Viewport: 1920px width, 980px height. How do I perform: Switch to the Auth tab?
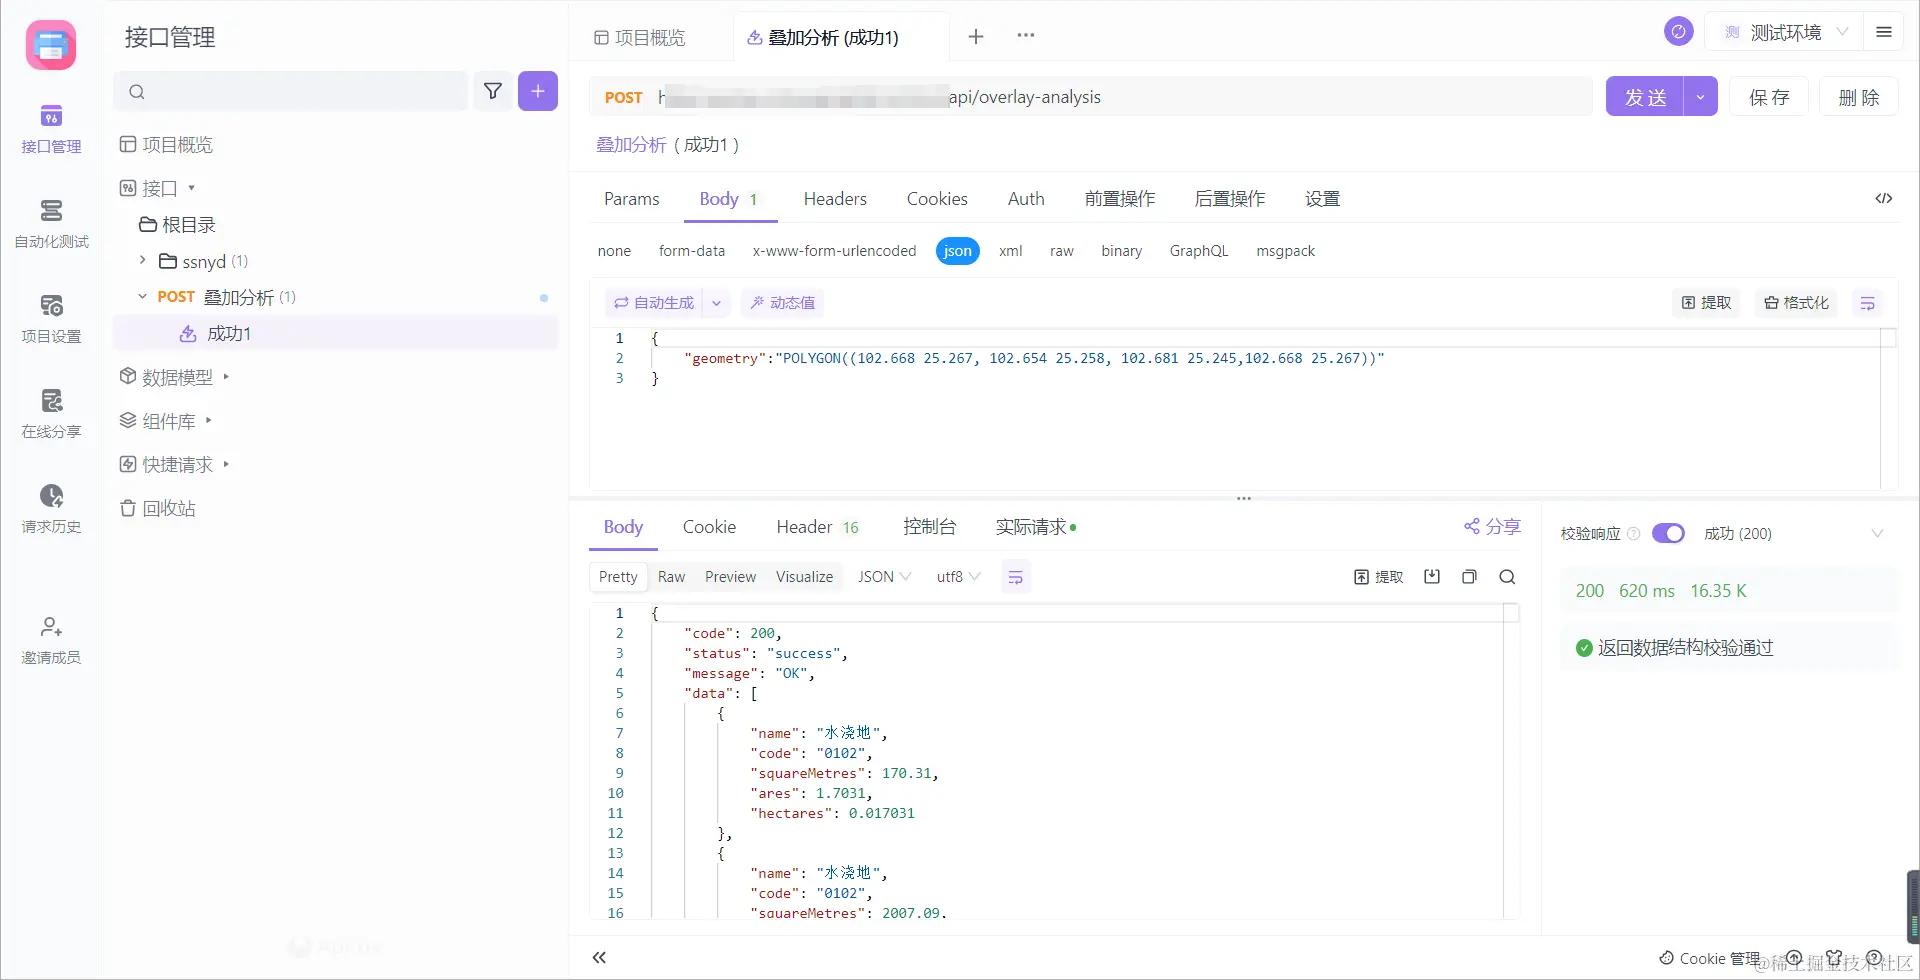click(x=1026, y=199)
